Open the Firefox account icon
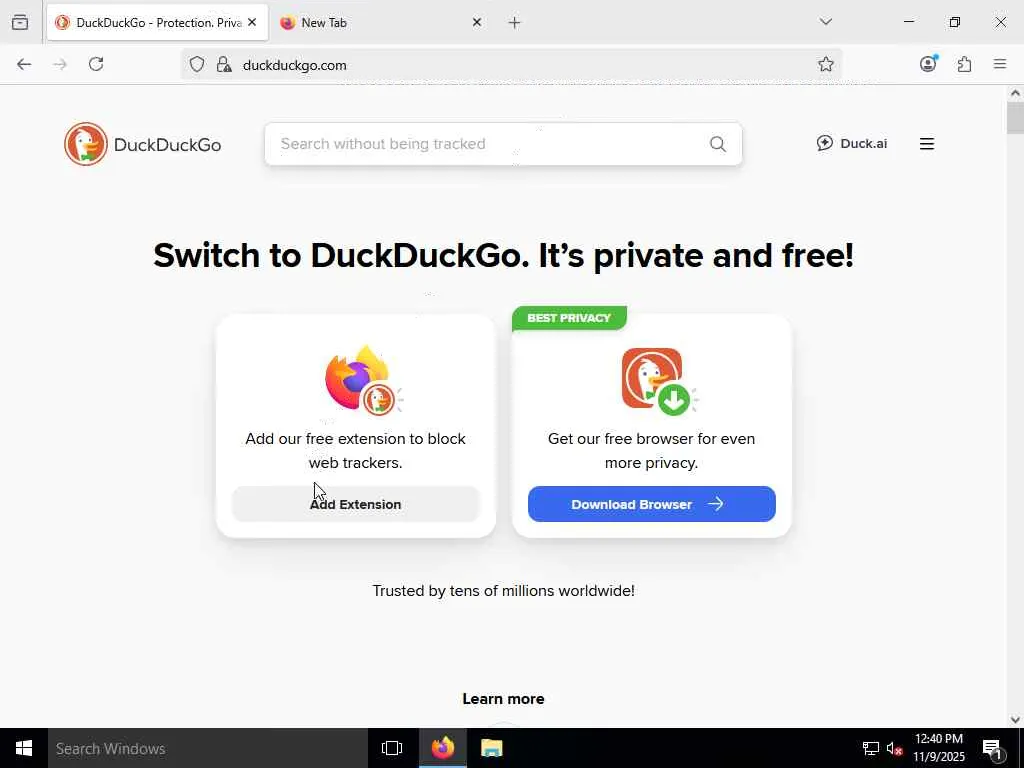Screen dimensions: 1024x768 pos(928,64)
